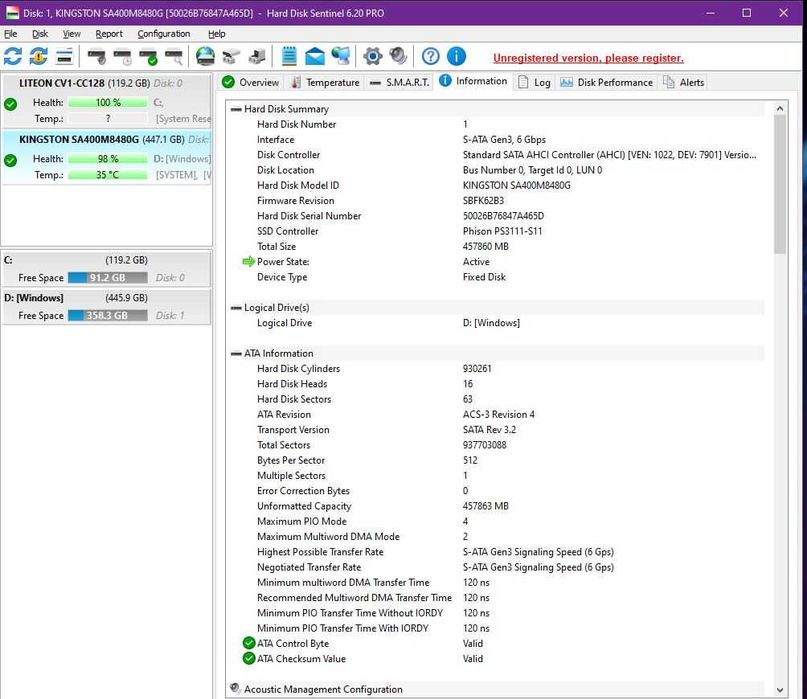The width and height of the screenshot is (807, 699).
Task: Select the KINGSTON SA400M8480G disk entry
Action: (x=107, y=157)
